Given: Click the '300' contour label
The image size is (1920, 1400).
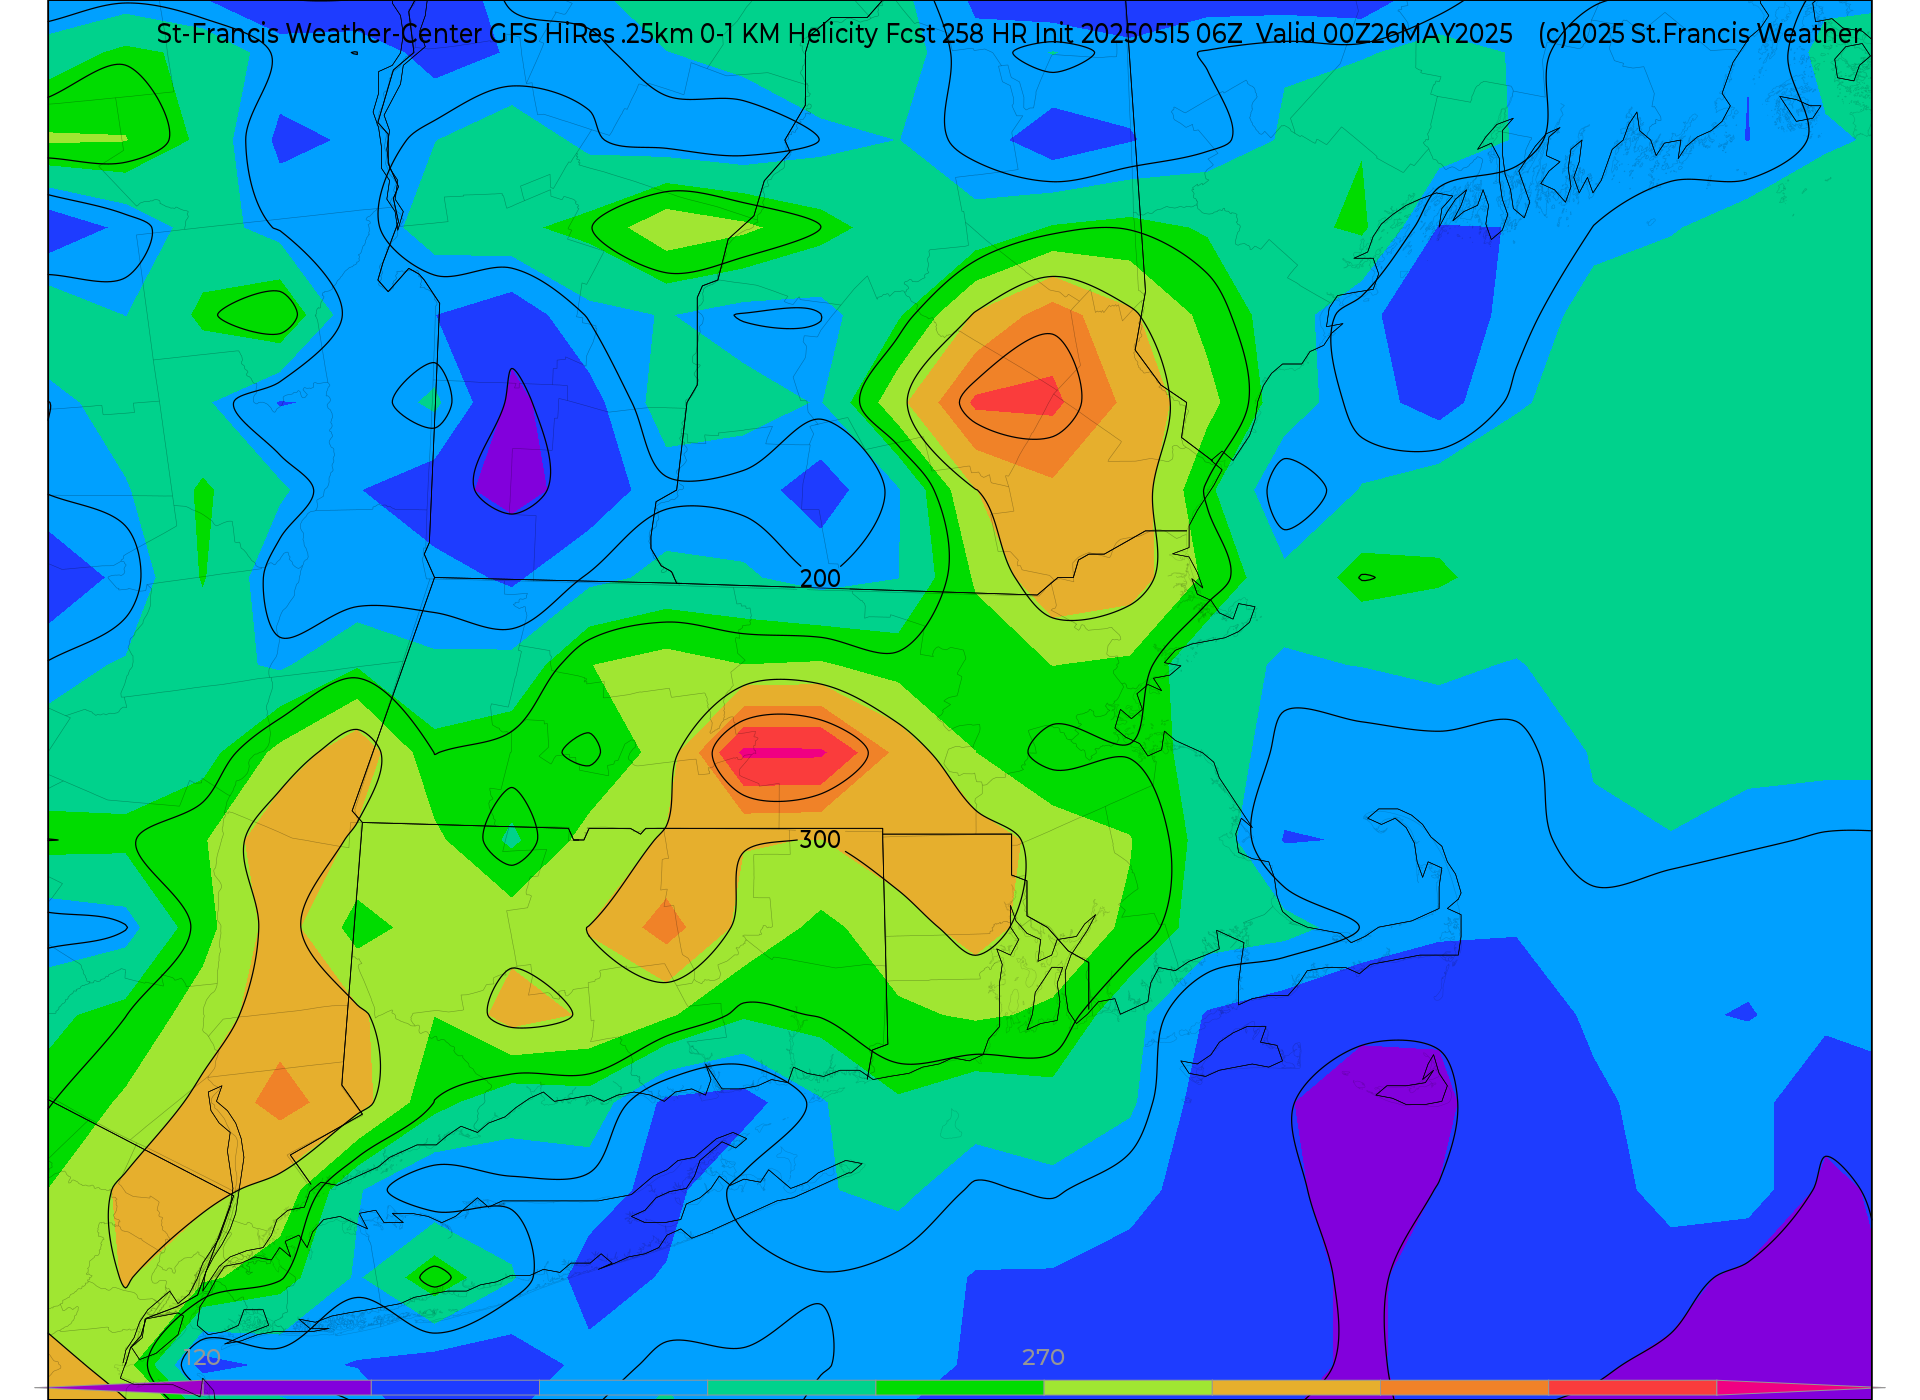Looking at the screenshot, I should (820, 840).
